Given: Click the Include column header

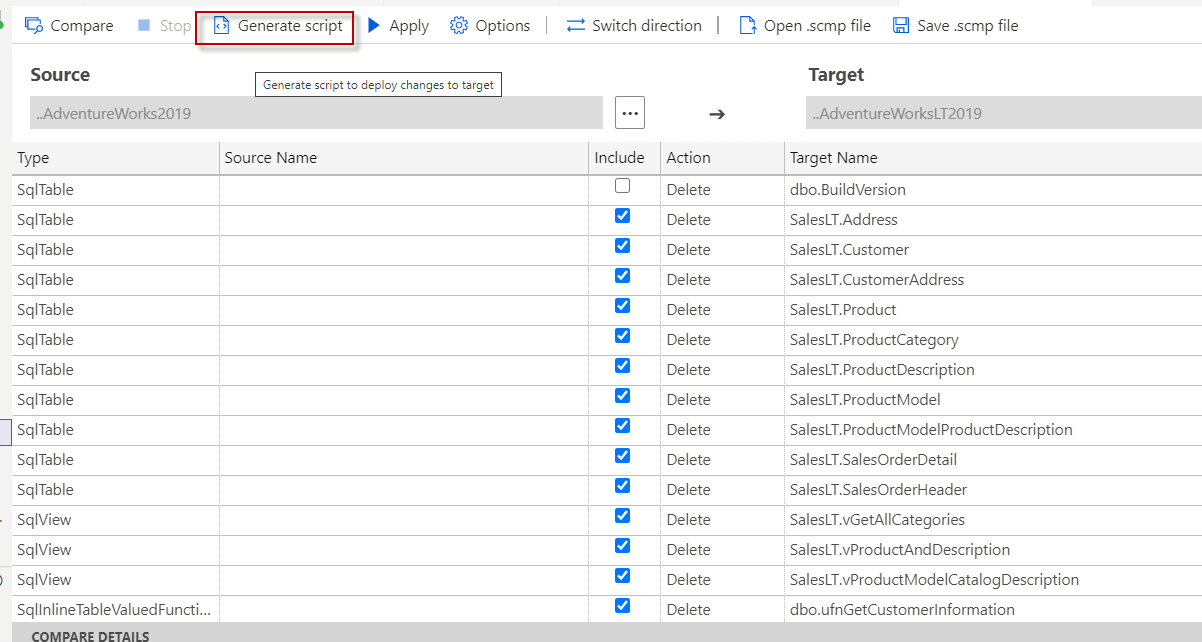Looking at the screenshot, I should point(619,158).
